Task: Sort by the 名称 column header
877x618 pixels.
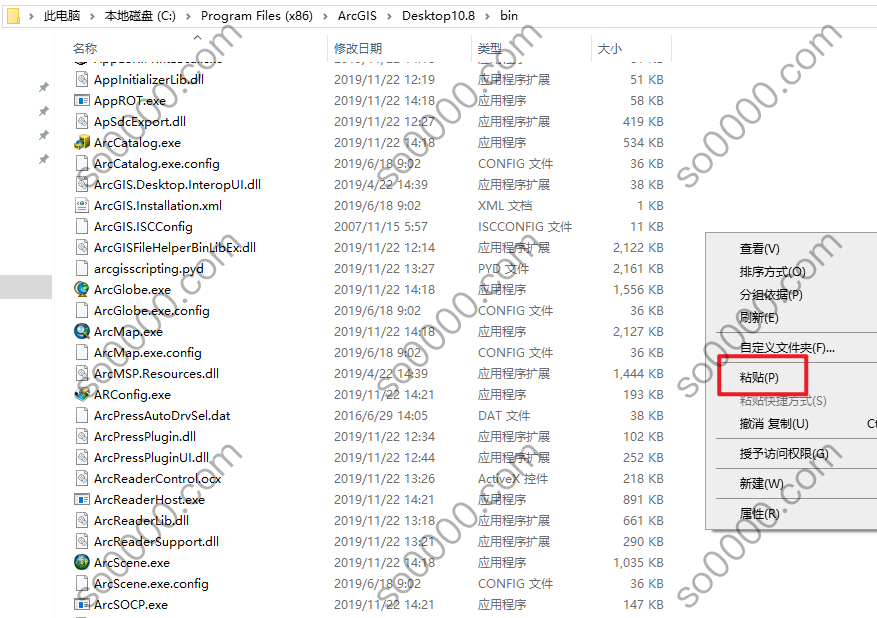Action: (85, 49)
